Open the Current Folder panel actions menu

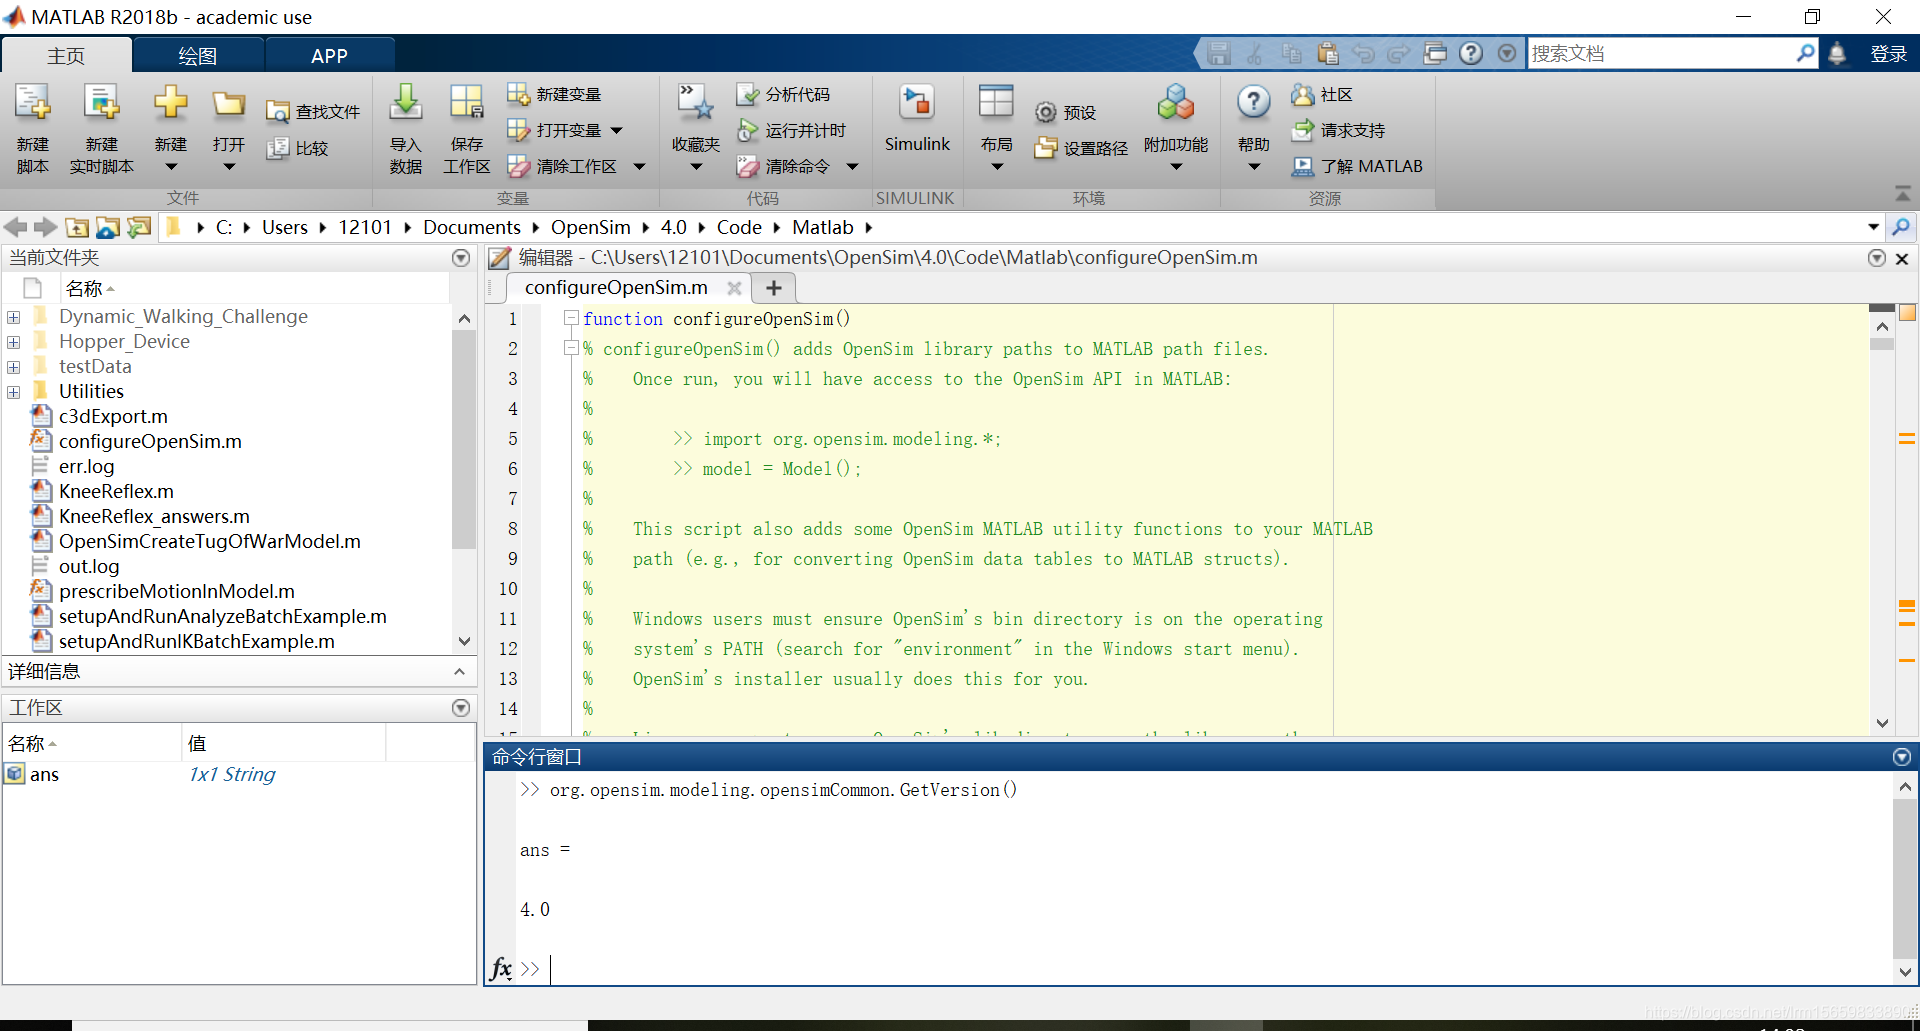[461, 258]
